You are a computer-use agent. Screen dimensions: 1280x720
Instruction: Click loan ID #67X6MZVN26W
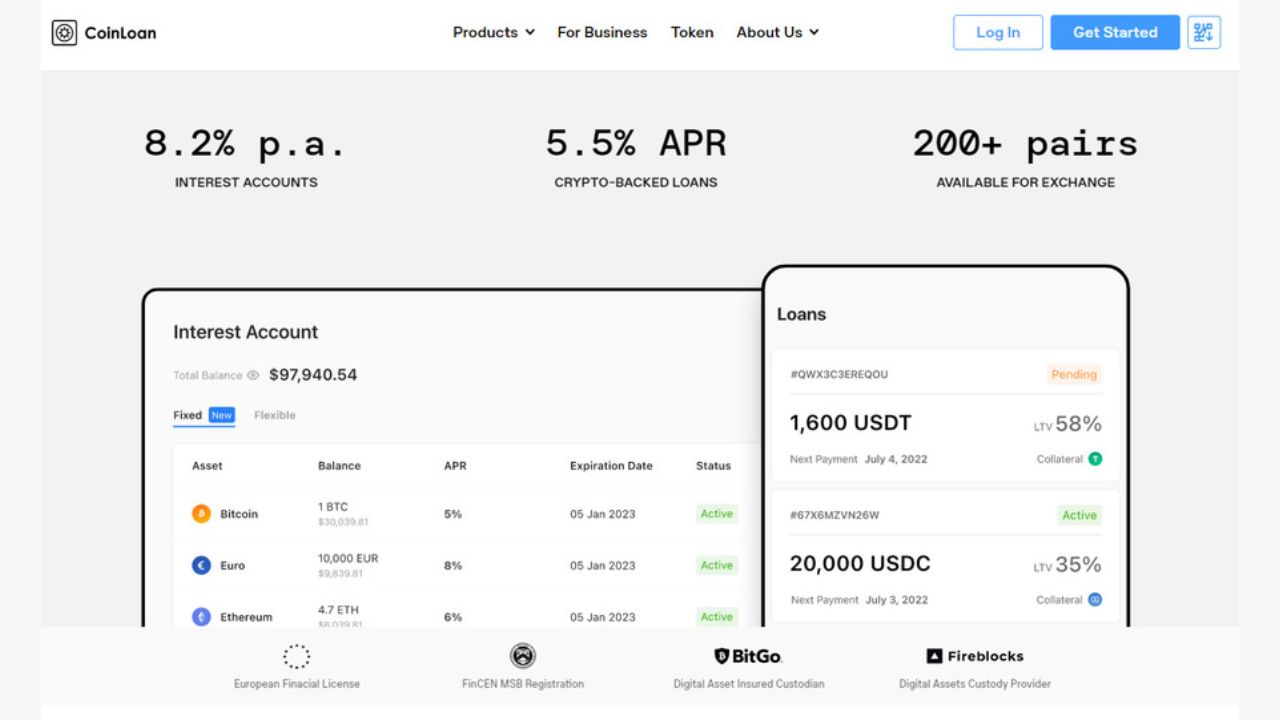coord(835,515)
